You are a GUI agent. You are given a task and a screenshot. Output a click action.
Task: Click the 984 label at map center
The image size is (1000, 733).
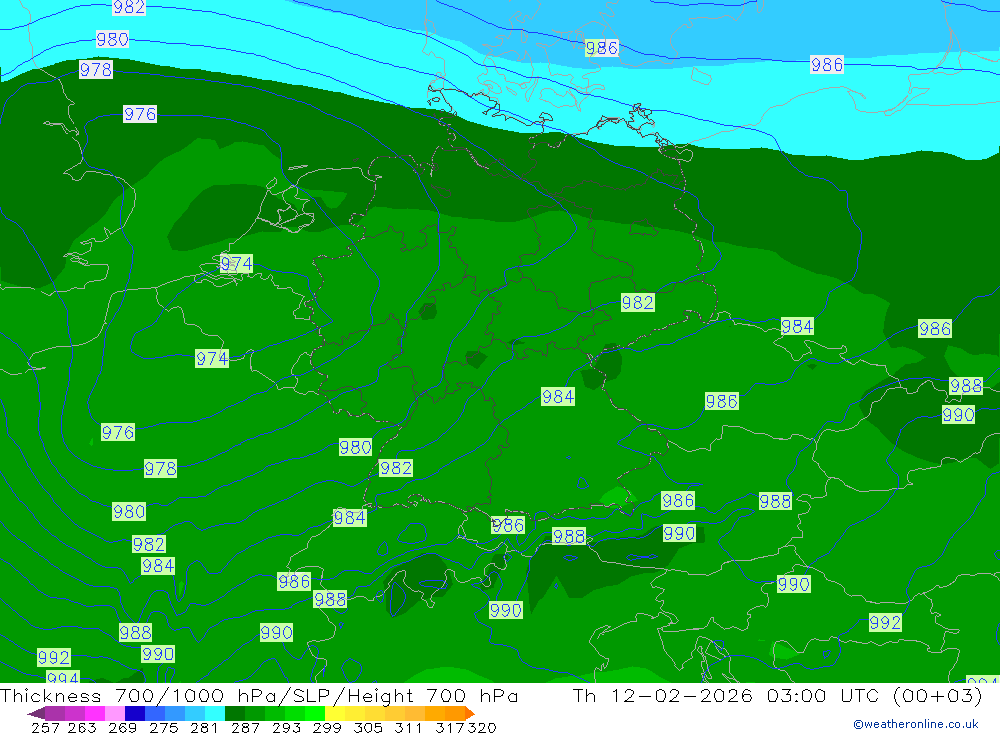point(558,397)
